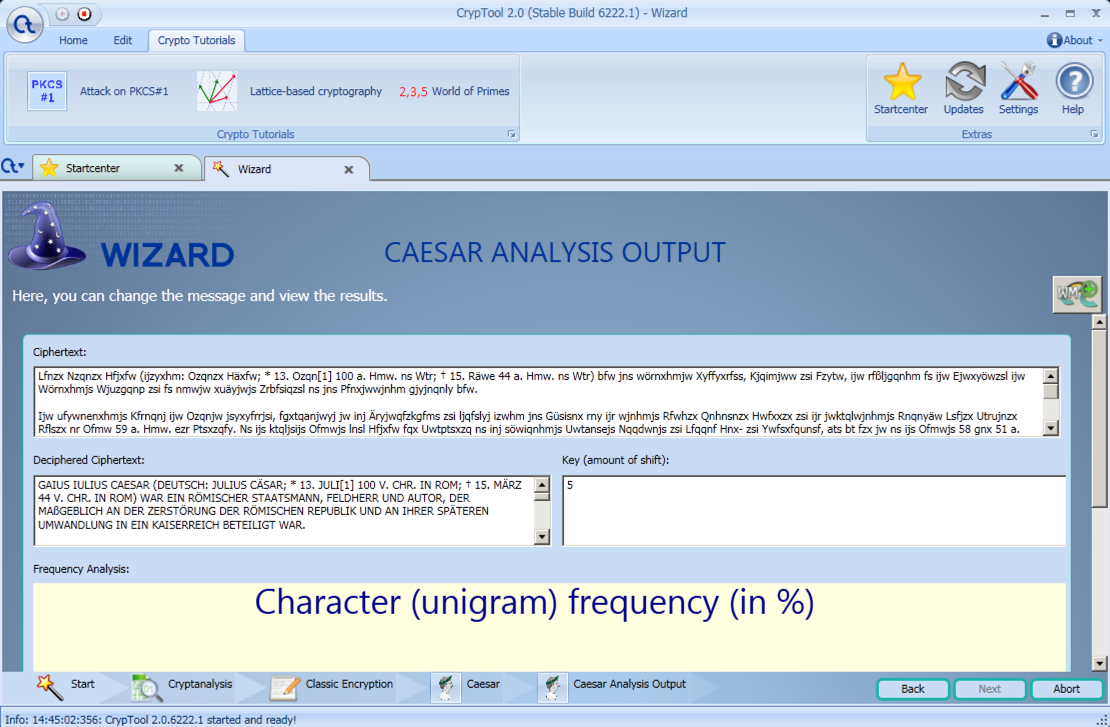Click the Ciphertext scrollbar down arrow
This screenshot has height=727, width=1110.
pyautogui.click(x=1051, y=428)
